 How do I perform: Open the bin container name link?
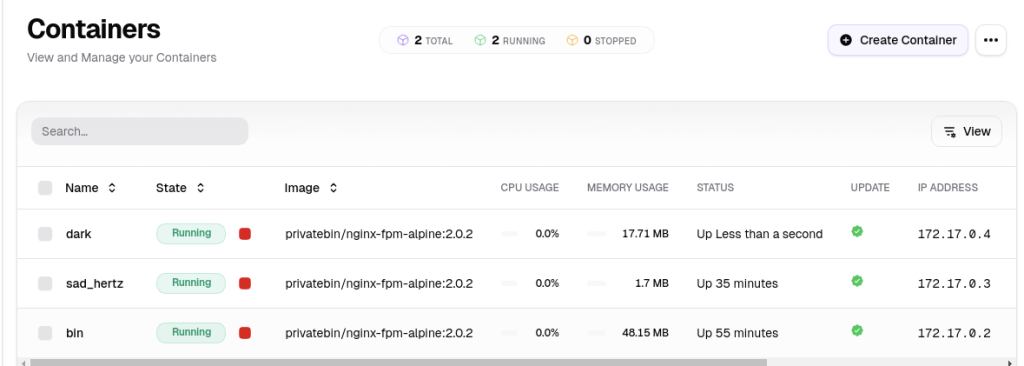tap(74, 333)
